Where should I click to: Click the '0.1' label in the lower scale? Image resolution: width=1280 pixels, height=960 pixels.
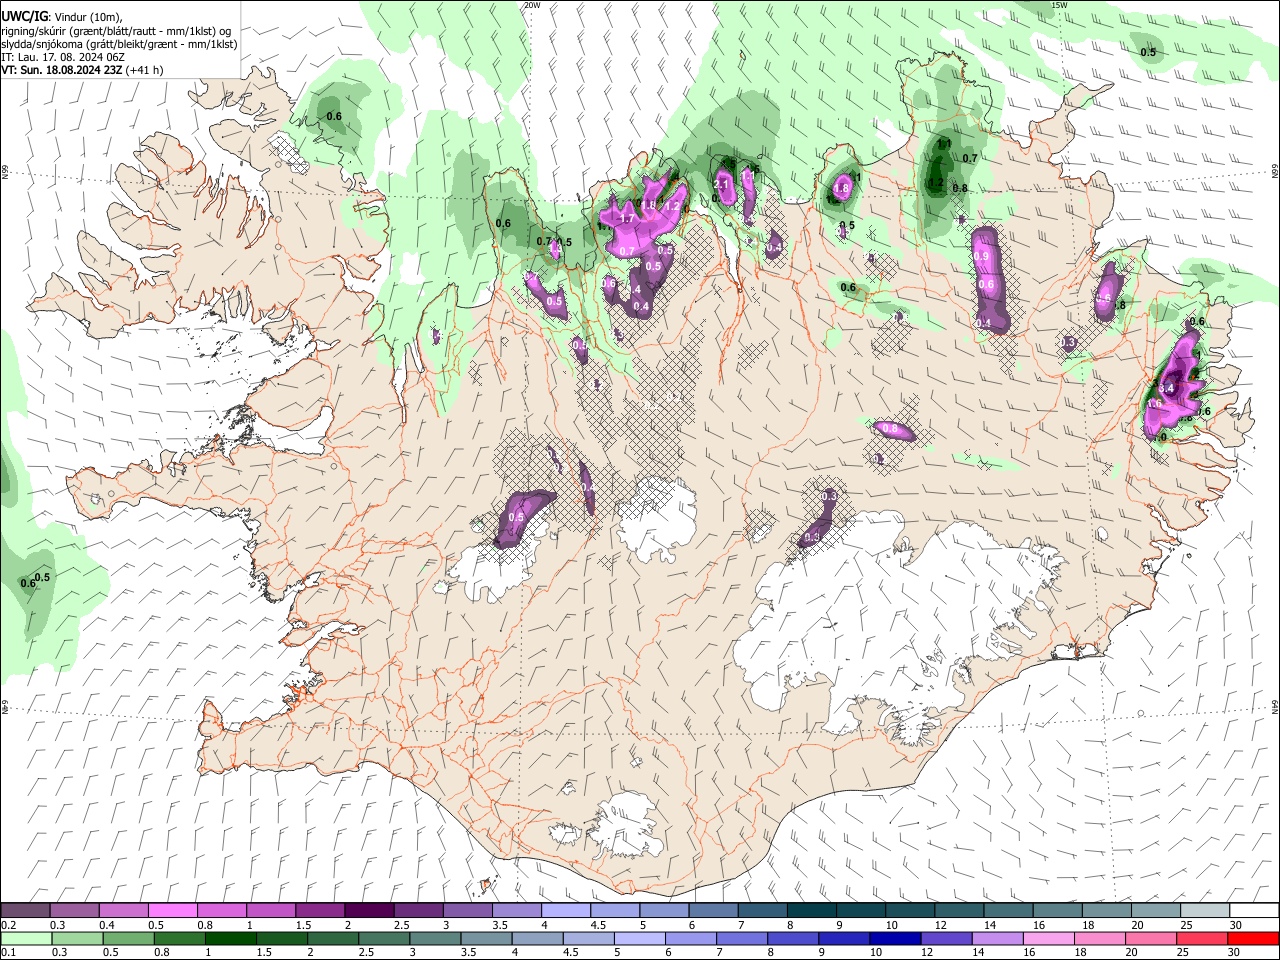[8, 953]
